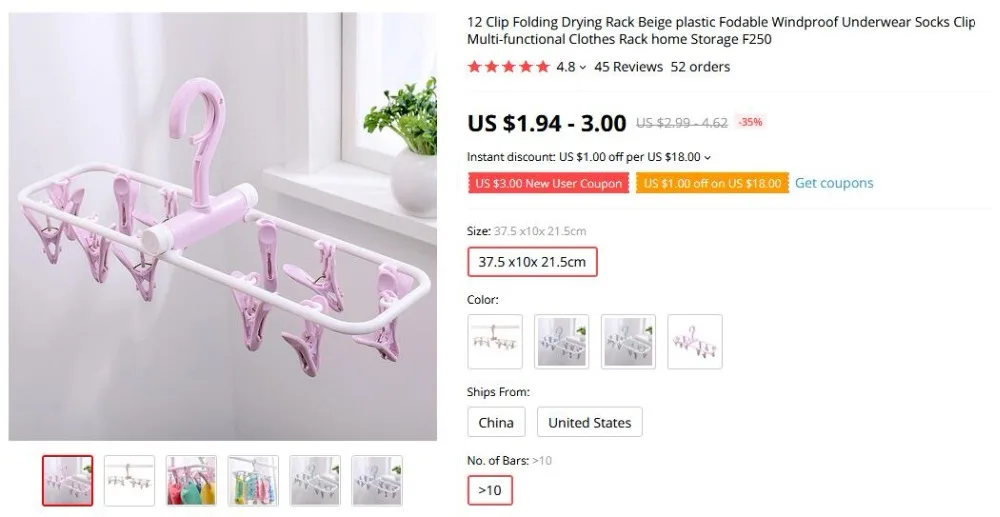The width and height of the screenshot is (1000, 517).
Task: Select the >10 number of bars option
Action: (489, 490)
